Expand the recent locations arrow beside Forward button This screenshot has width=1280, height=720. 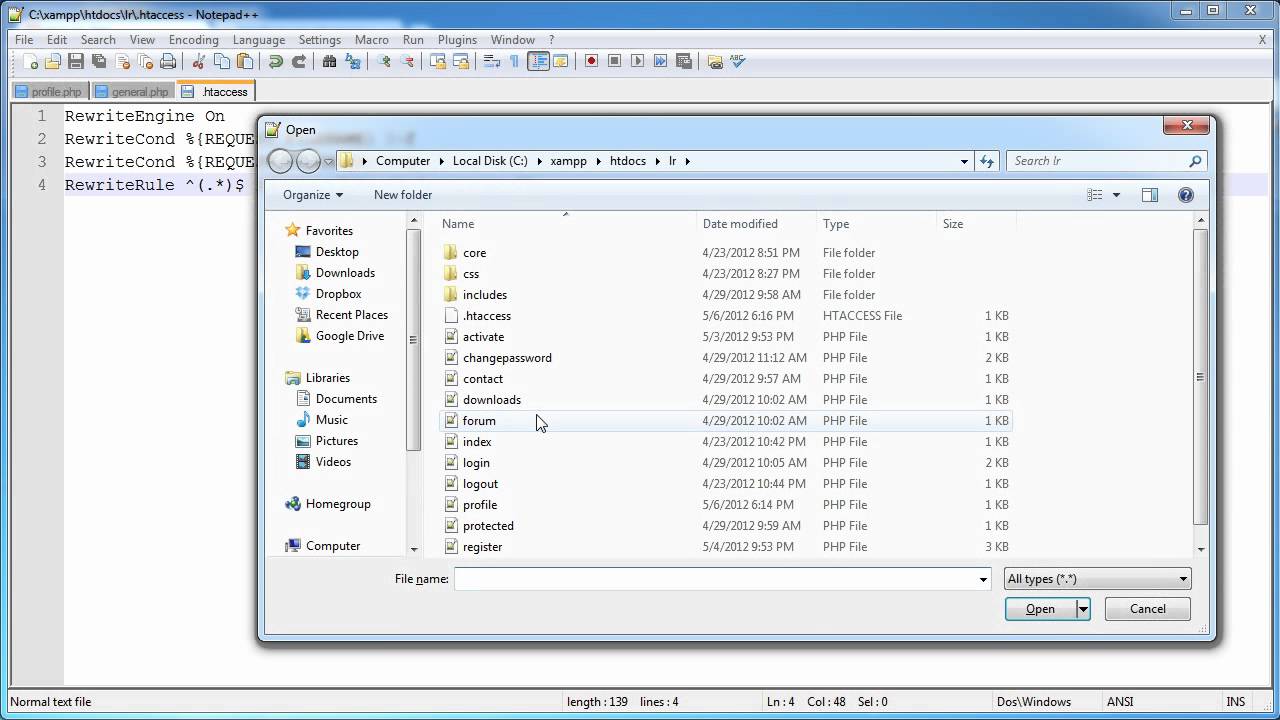pos(328,161)
